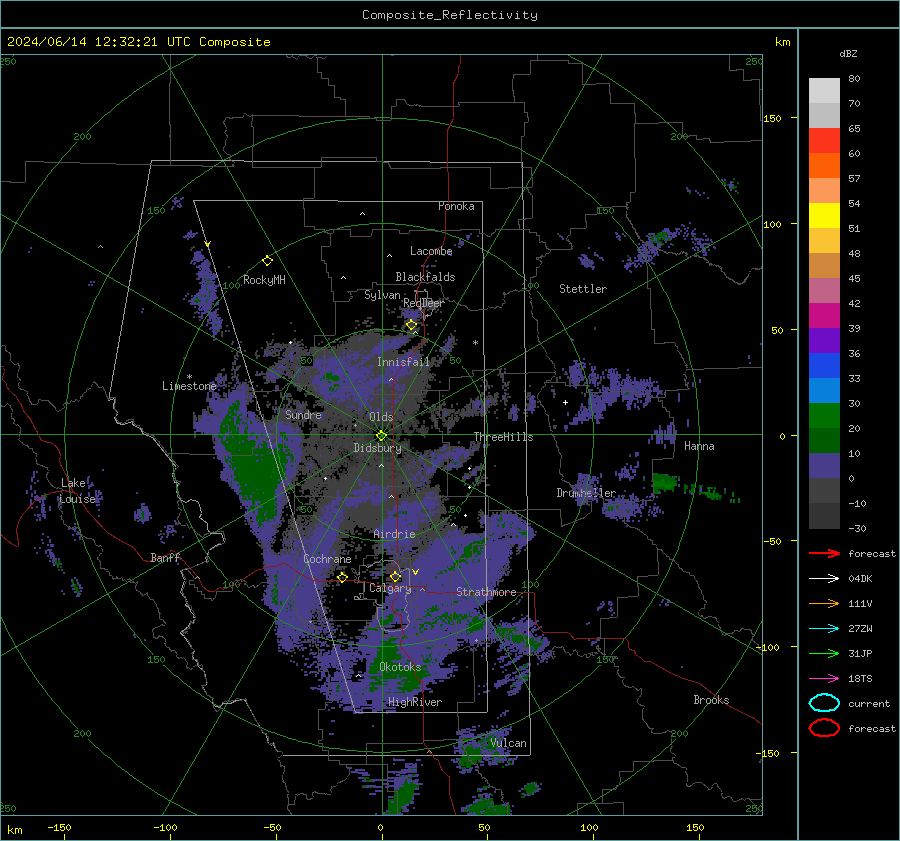The height and width of the screenshot is (841, 900).
Task: Click the ThreeHills label
Action: [x=503, y=437]
